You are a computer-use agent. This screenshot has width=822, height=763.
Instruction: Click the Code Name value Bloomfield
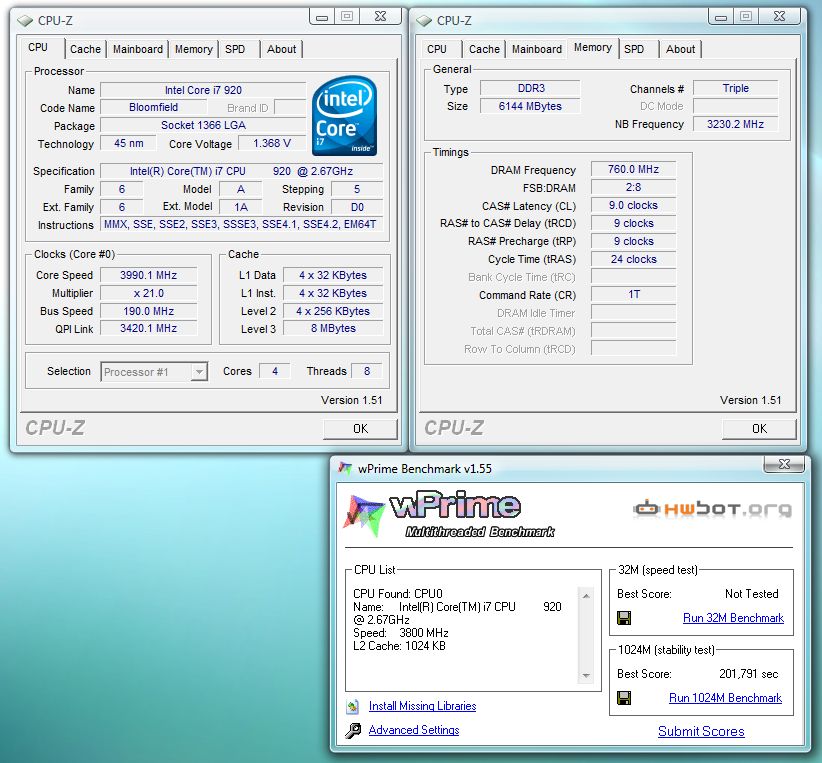pos(154,108)
